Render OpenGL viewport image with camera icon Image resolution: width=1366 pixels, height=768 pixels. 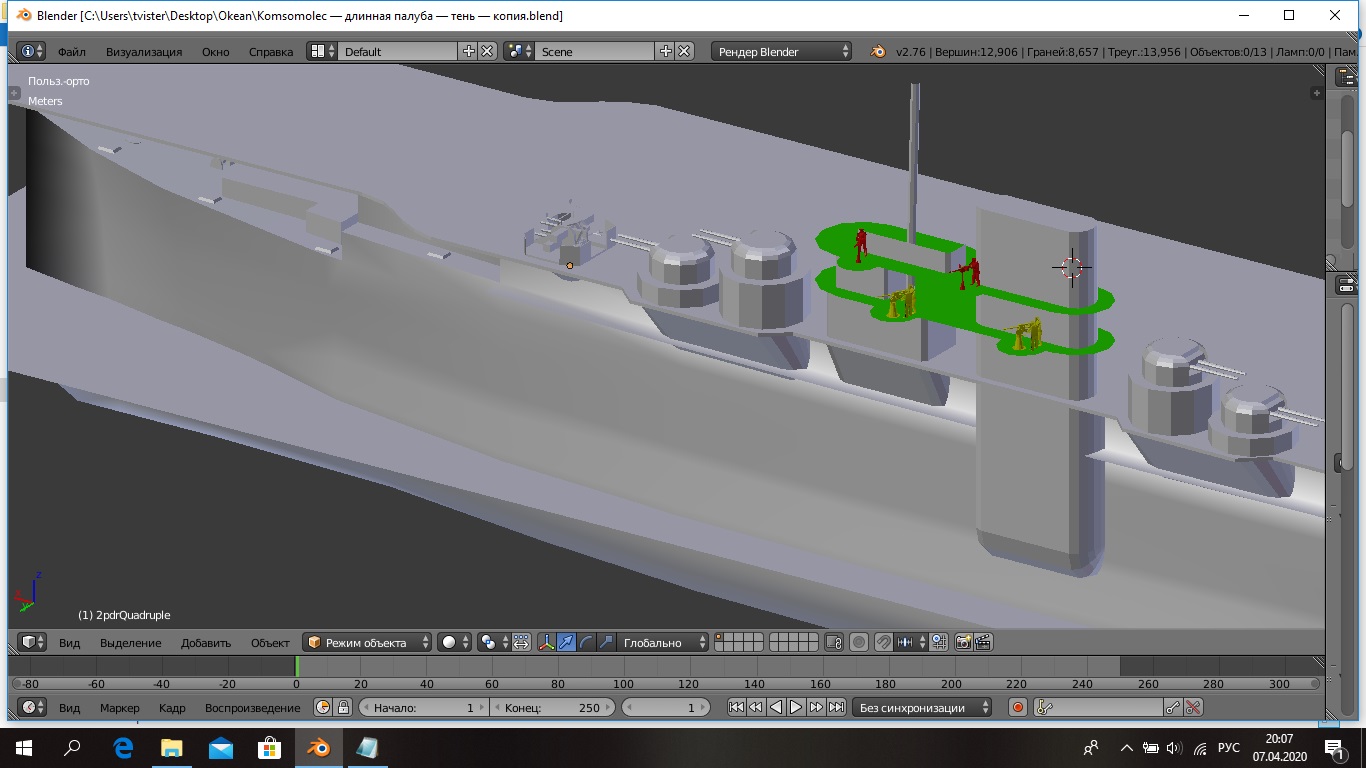coord(964,642)
